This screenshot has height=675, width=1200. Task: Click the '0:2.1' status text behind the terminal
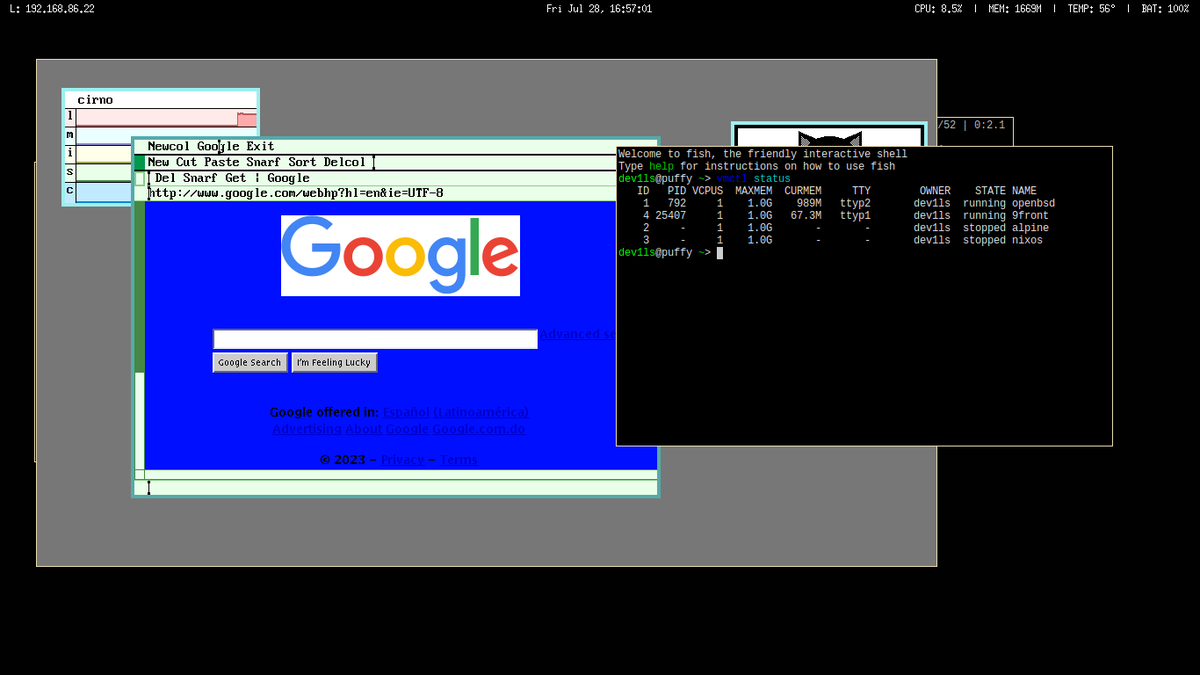(989, 125)
